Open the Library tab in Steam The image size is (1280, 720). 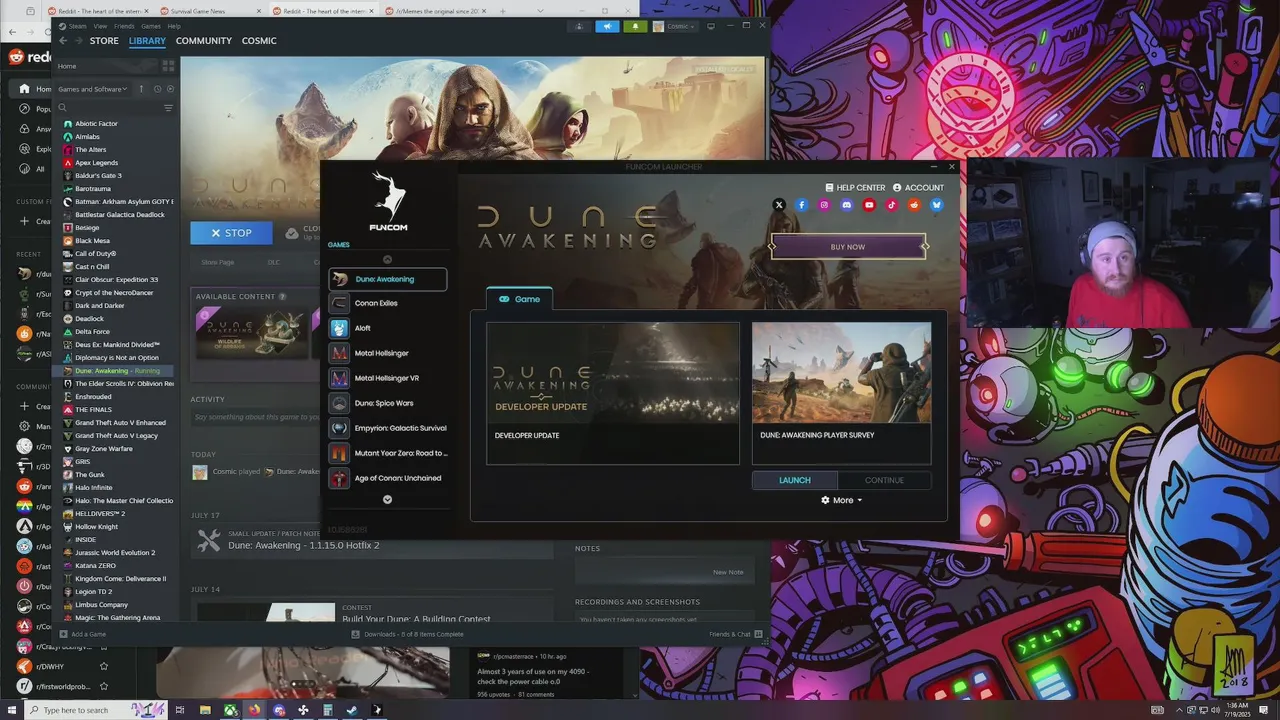pos(147,41)
